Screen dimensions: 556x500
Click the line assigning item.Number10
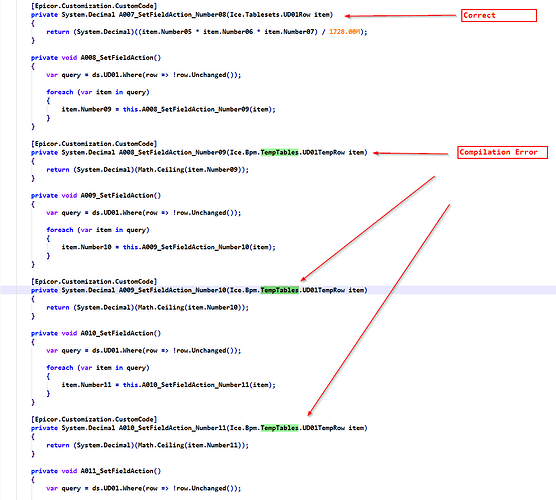(x=168, y=247)
